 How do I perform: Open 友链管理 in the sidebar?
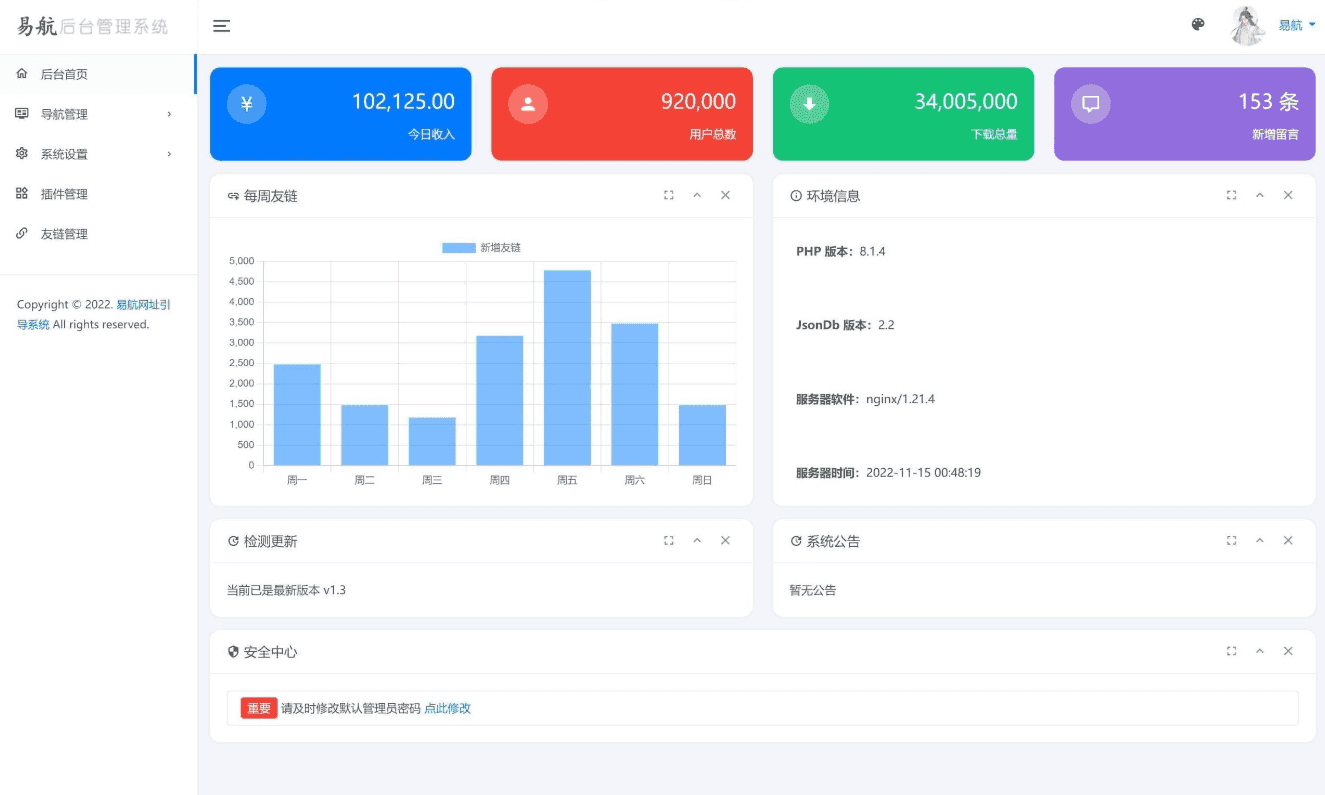(x=97, y=234)
